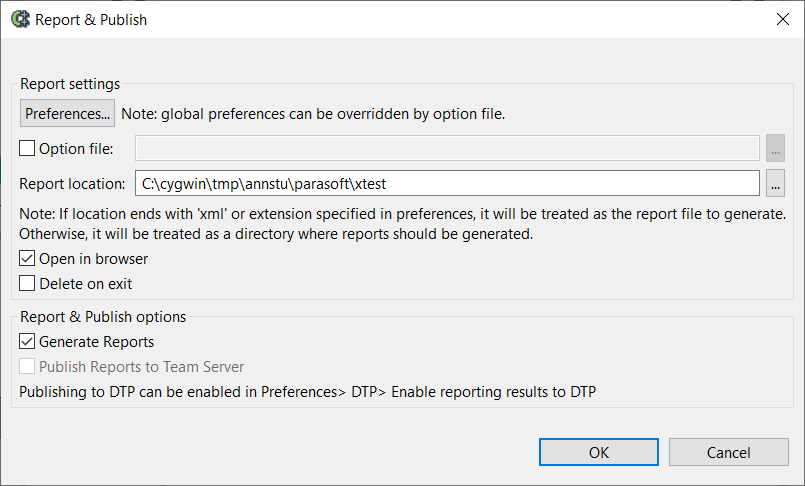Close the Report & Publish dialog
The width and height of the screenshot is (805, 486).
(x=782, y=20)
